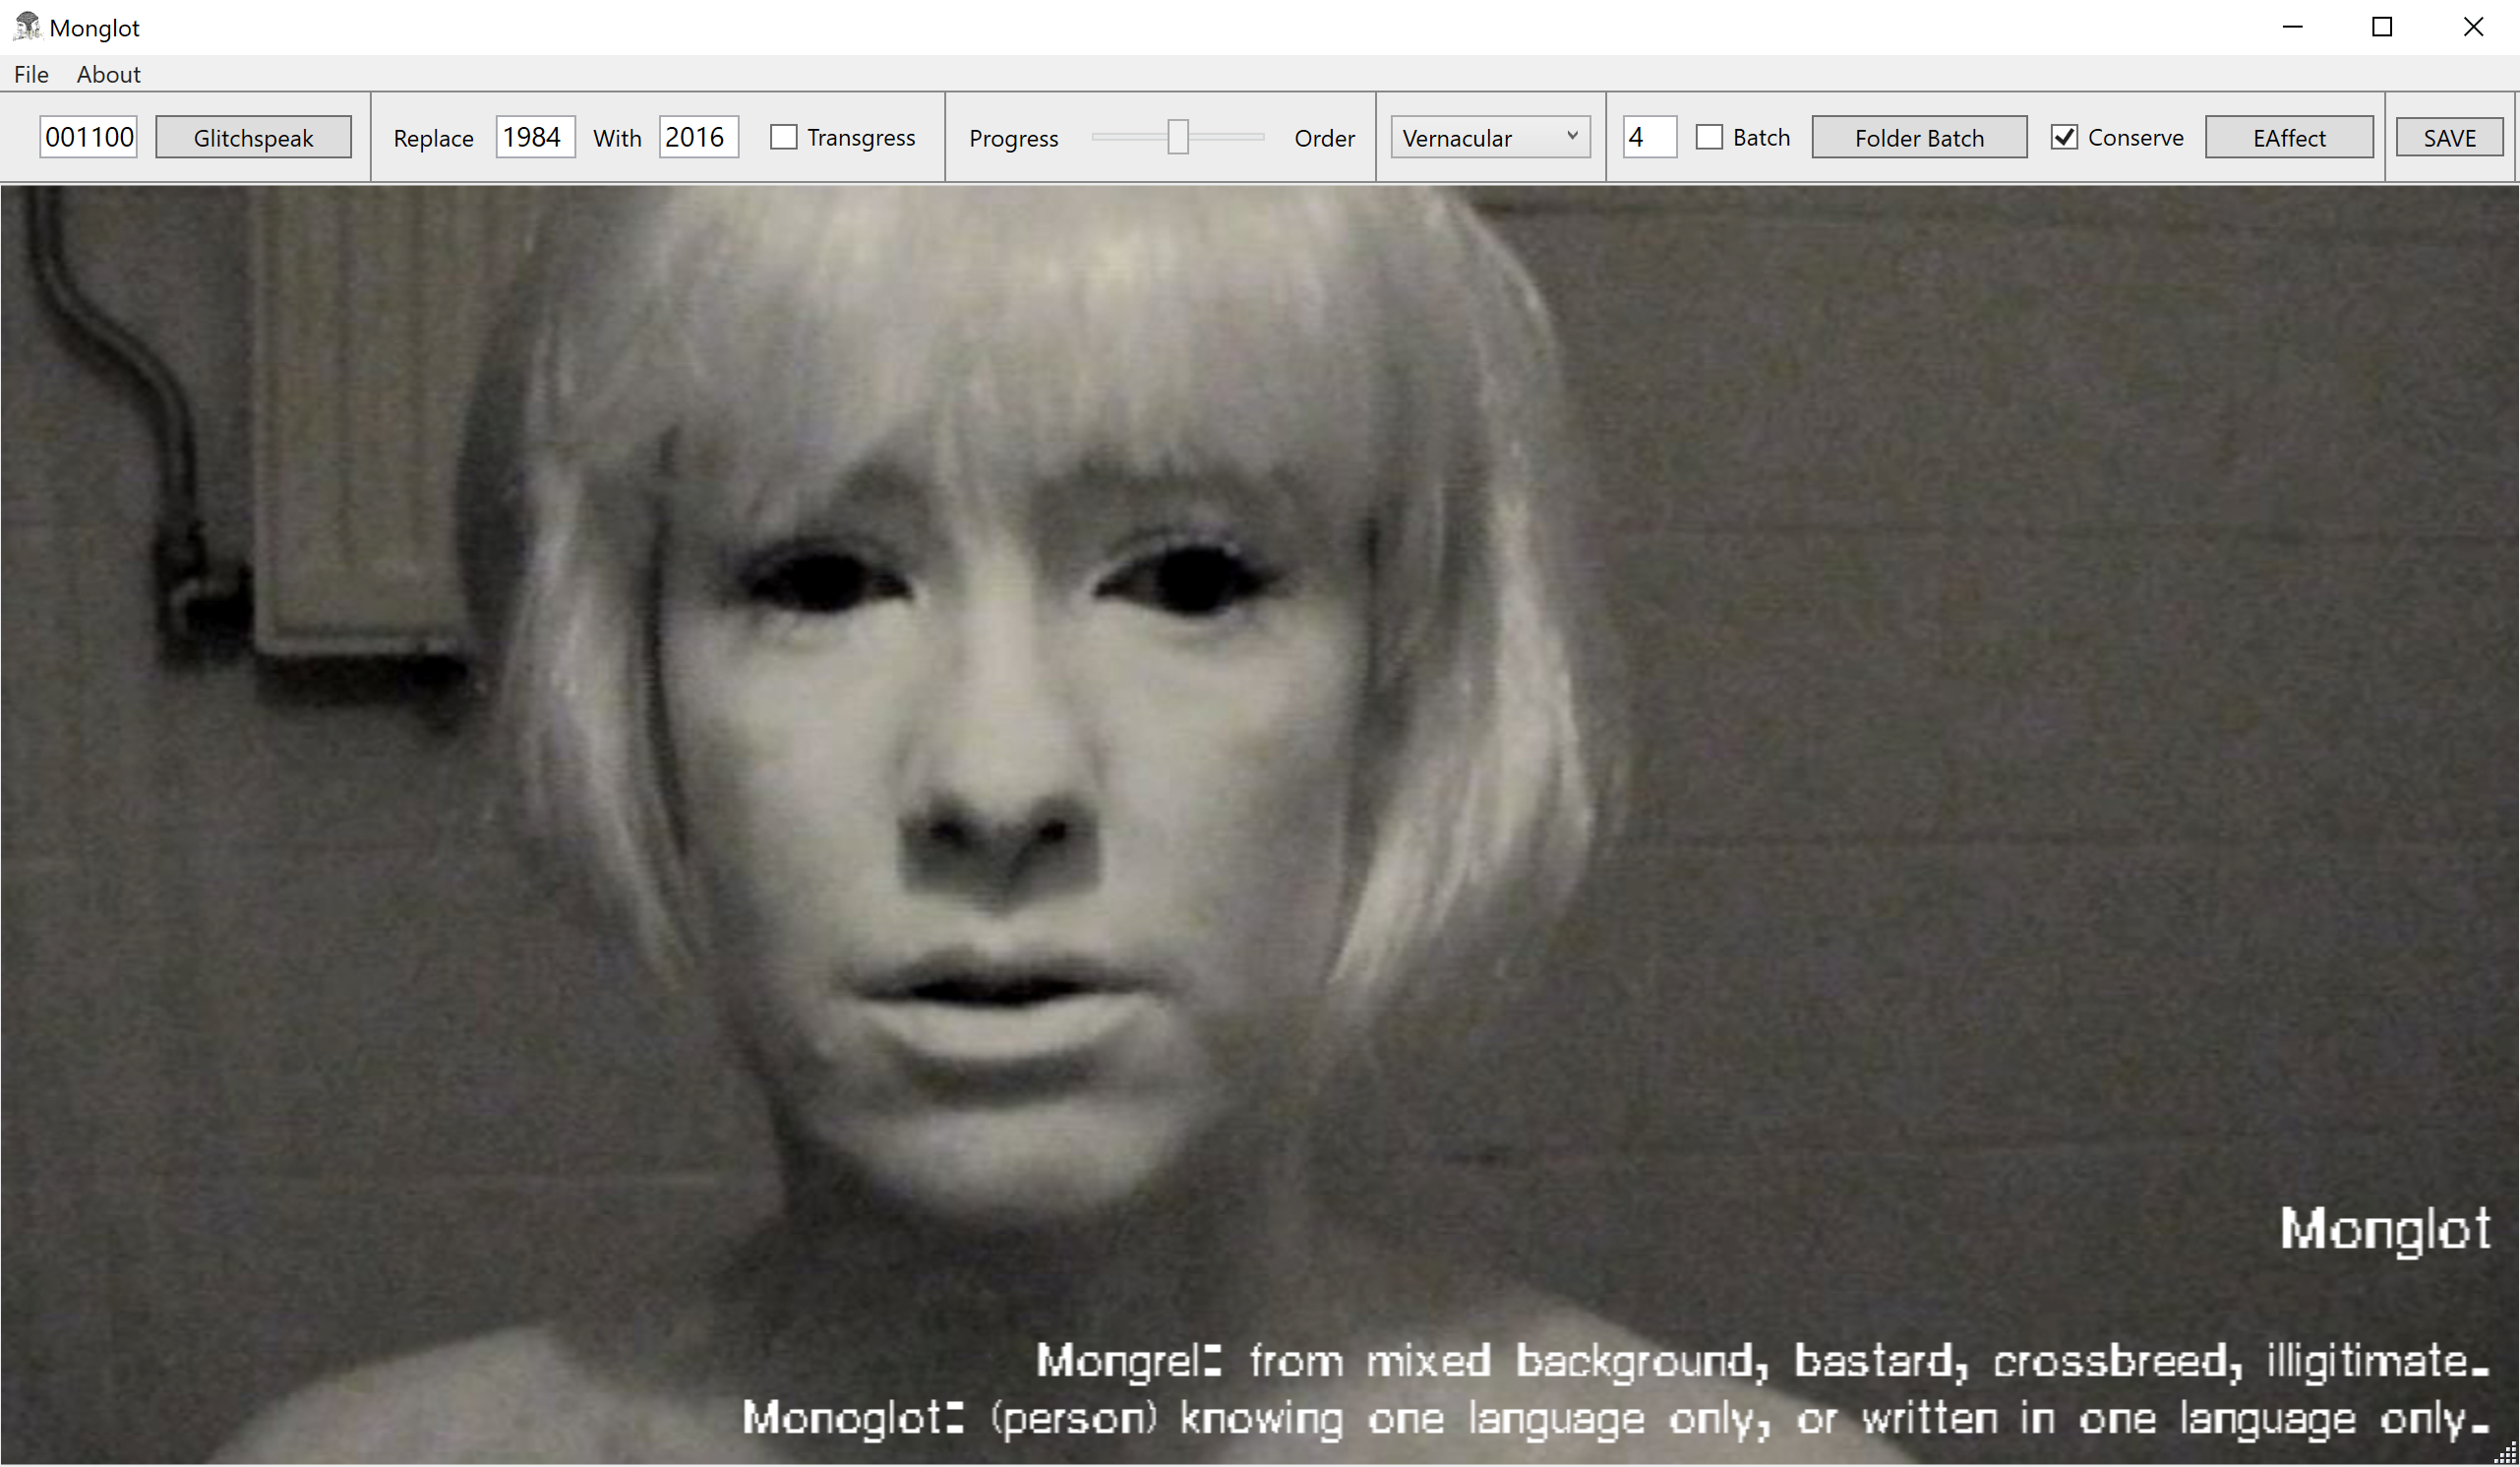Image resolution: width=2520 pixels, height=1467 pixels.
Task: Click the With value field showing 2016
Action: click(x=698, y=137)
